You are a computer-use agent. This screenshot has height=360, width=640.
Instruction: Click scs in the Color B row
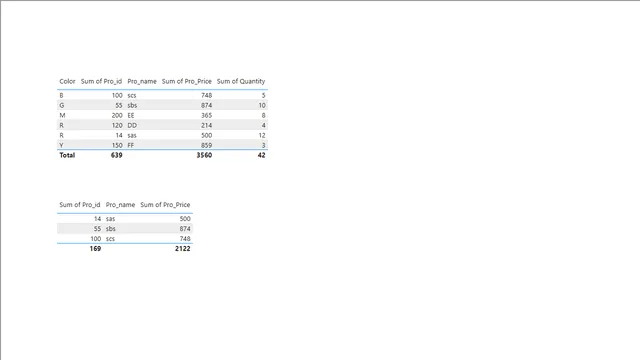pos(131,95)
